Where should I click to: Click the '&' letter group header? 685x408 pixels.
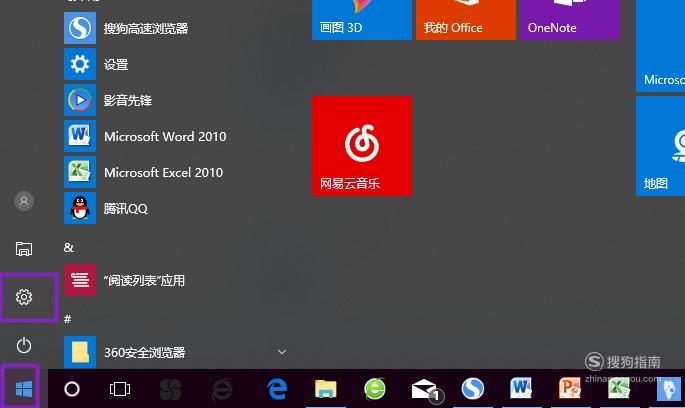tap(69, 248)
